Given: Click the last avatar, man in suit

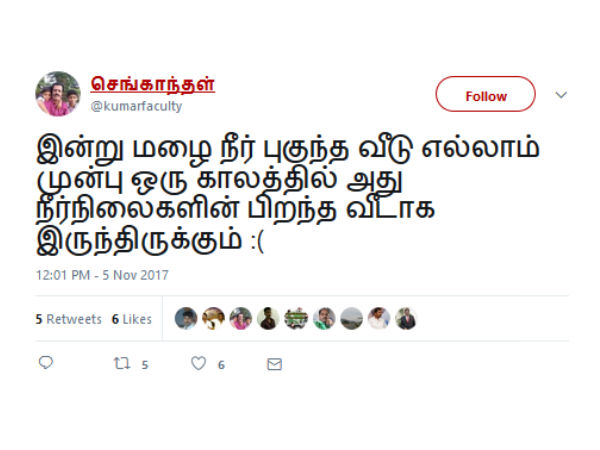Looking at the screenshot, I should (x=406, y=318).
